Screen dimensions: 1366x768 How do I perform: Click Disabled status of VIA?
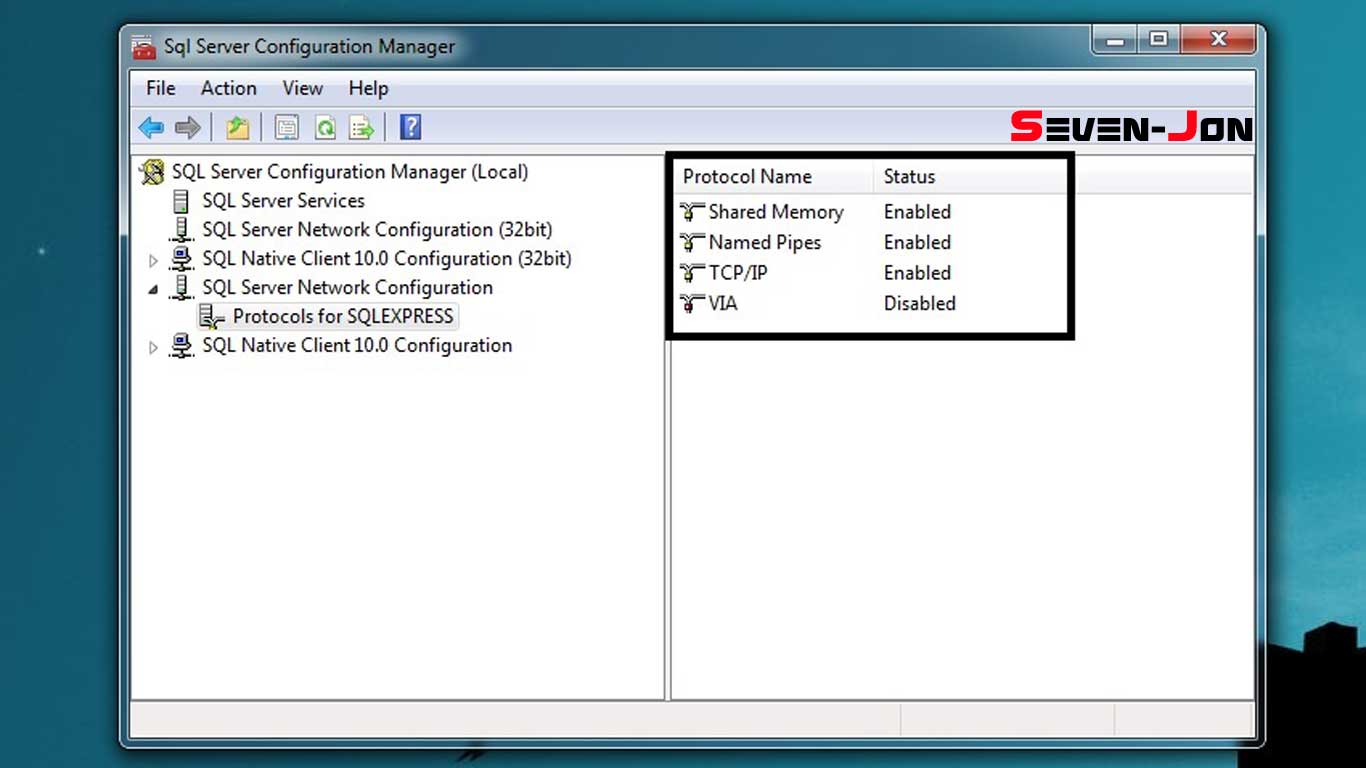[920, 303]
